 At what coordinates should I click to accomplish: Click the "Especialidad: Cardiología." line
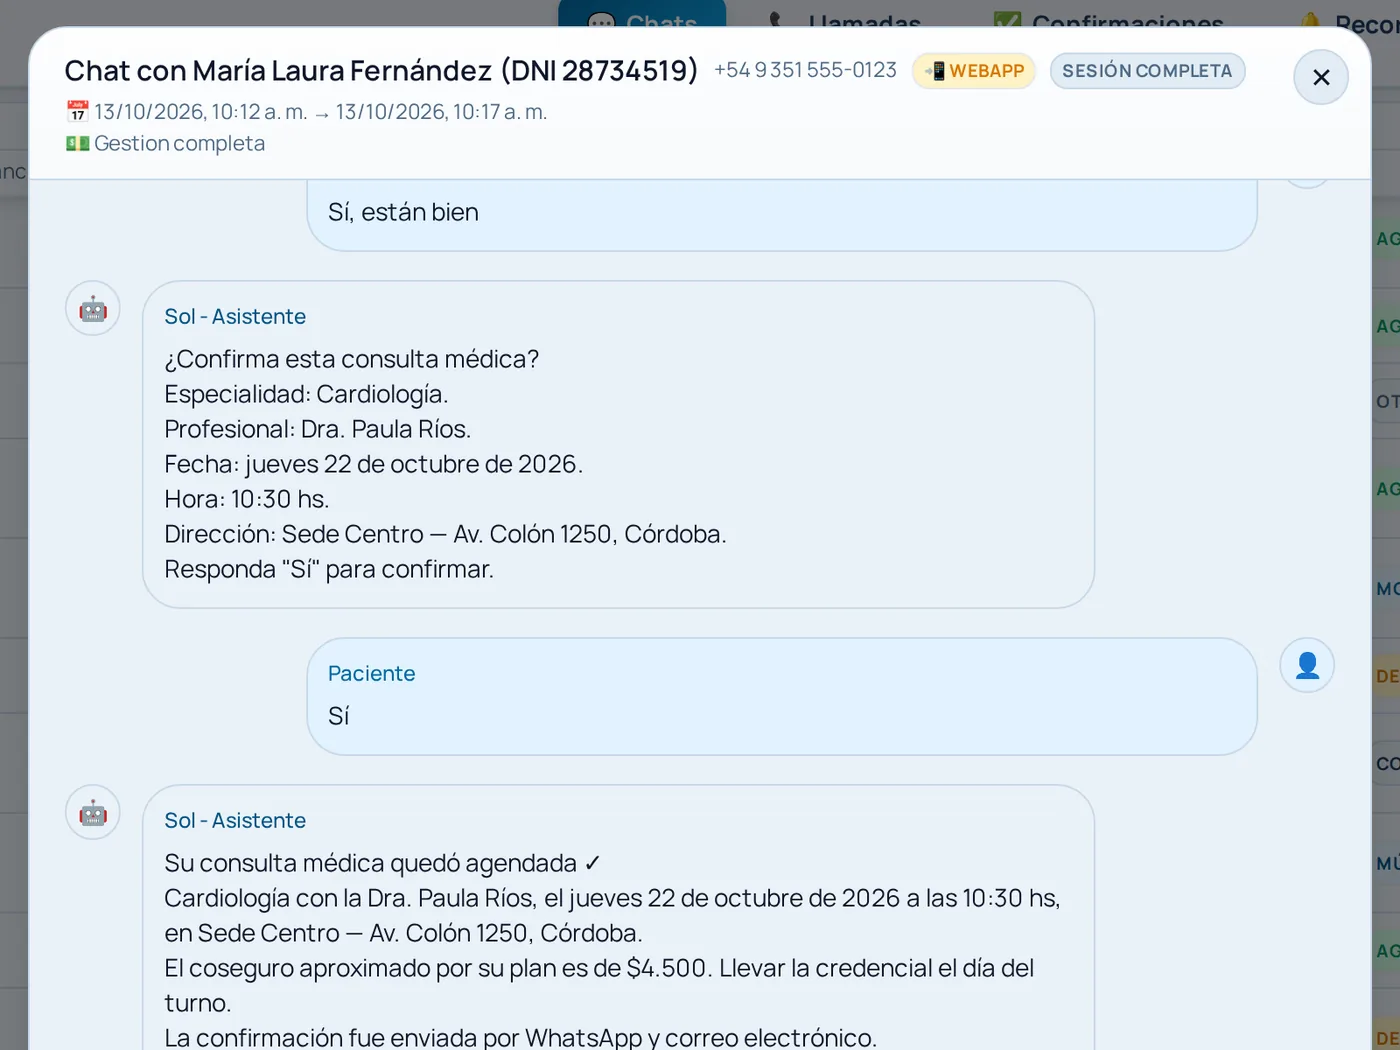(x=306, y=394)
